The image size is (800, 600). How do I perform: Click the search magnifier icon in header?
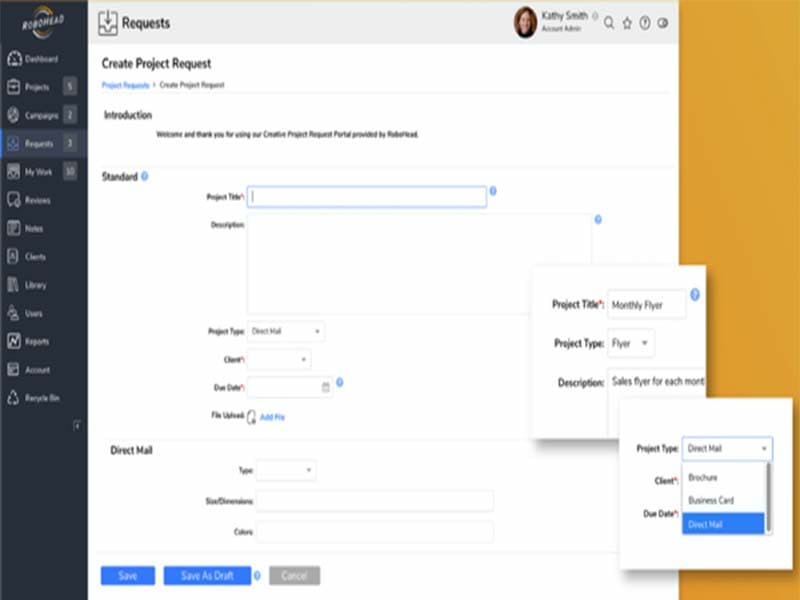[609, 23]
